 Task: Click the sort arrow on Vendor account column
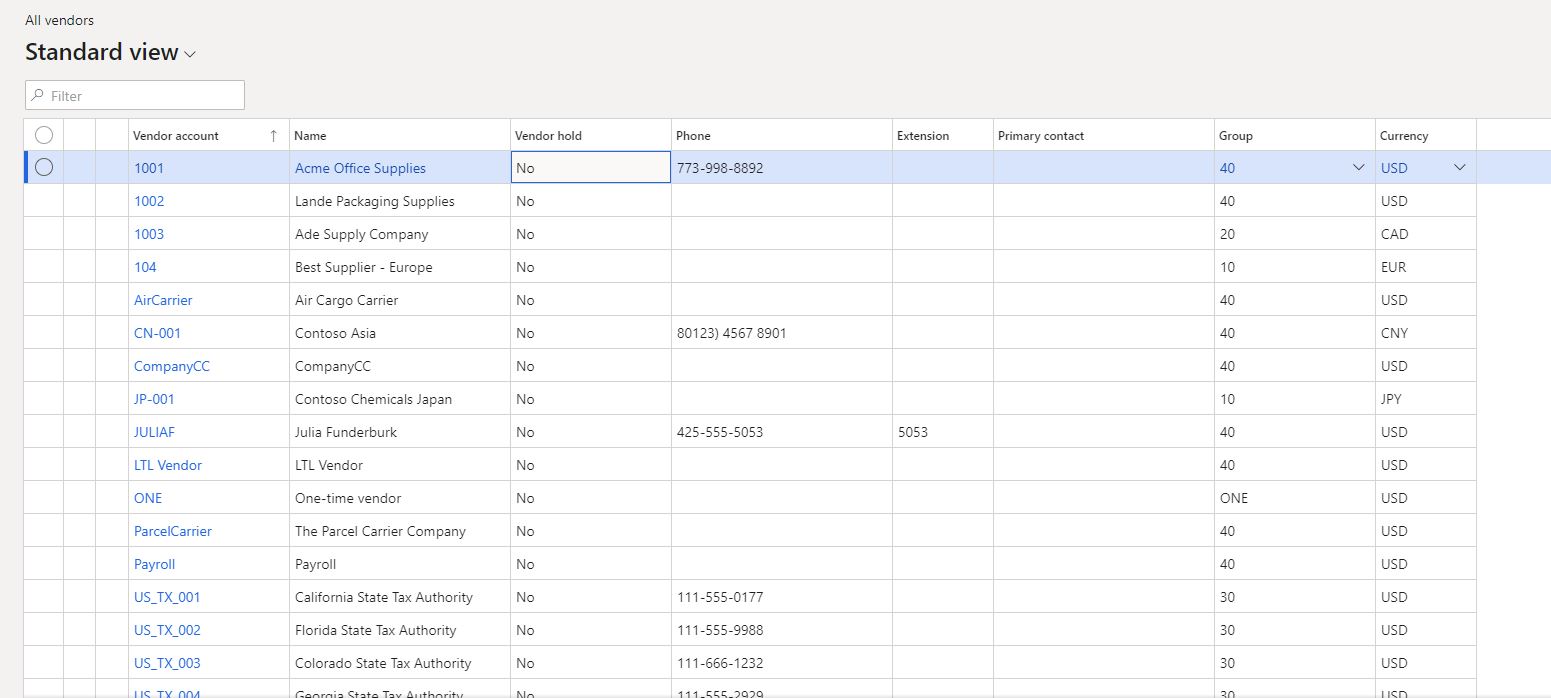tap(274, 136)
